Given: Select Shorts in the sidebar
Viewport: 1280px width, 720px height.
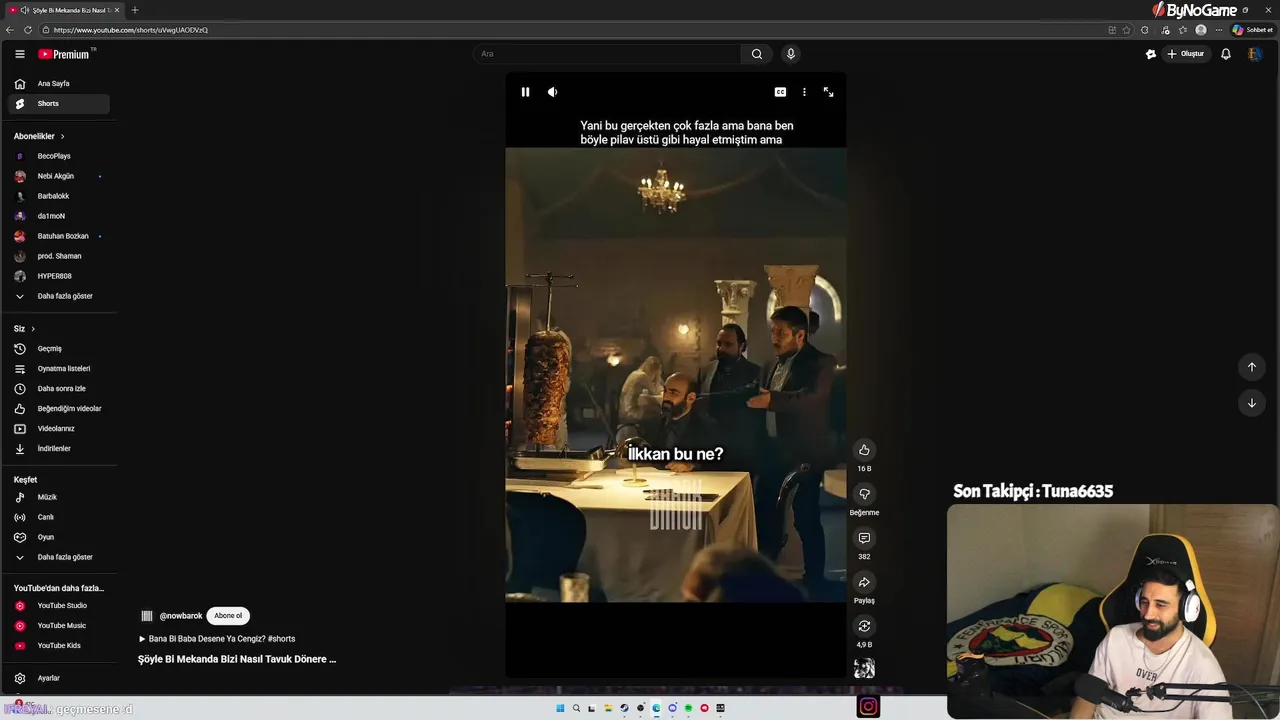Looking at the screenshot, I should click(x=59, y=104).
